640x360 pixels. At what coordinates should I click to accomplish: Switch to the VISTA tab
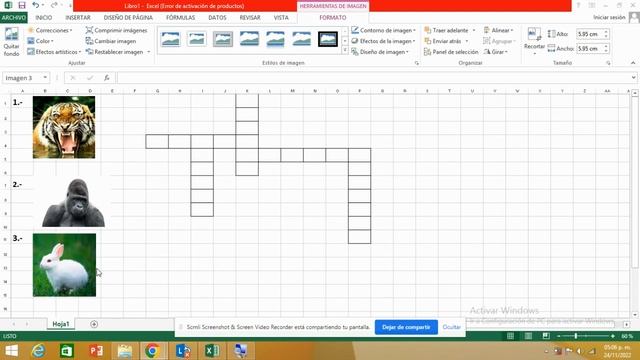[281, 18]
